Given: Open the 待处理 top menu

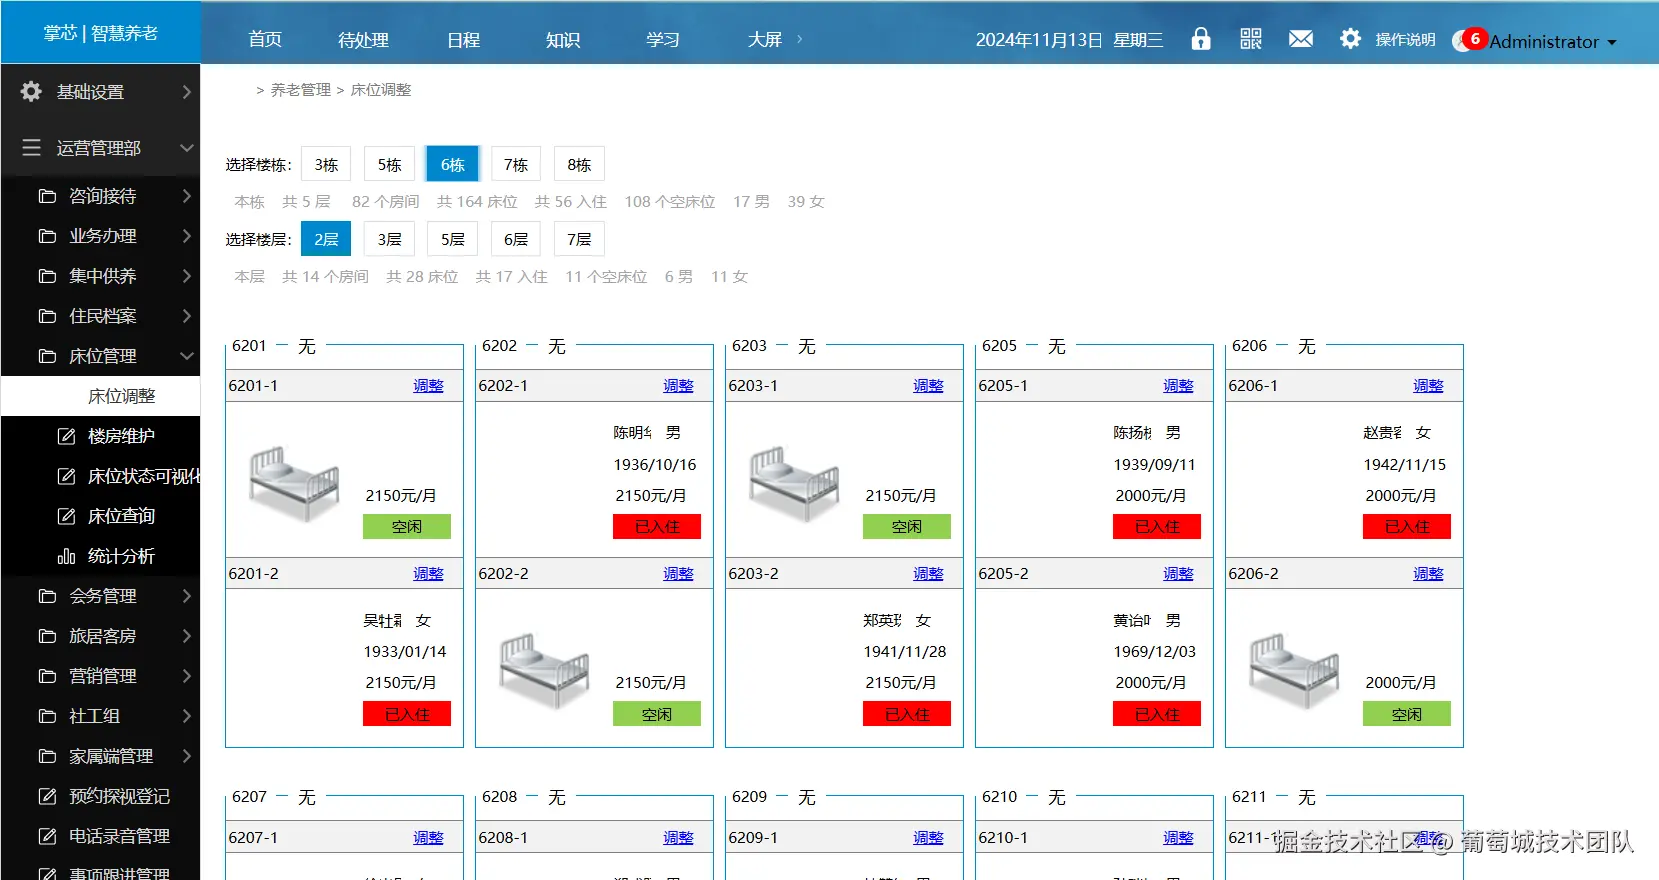Looking at the screenshot, I should [363, 39].
